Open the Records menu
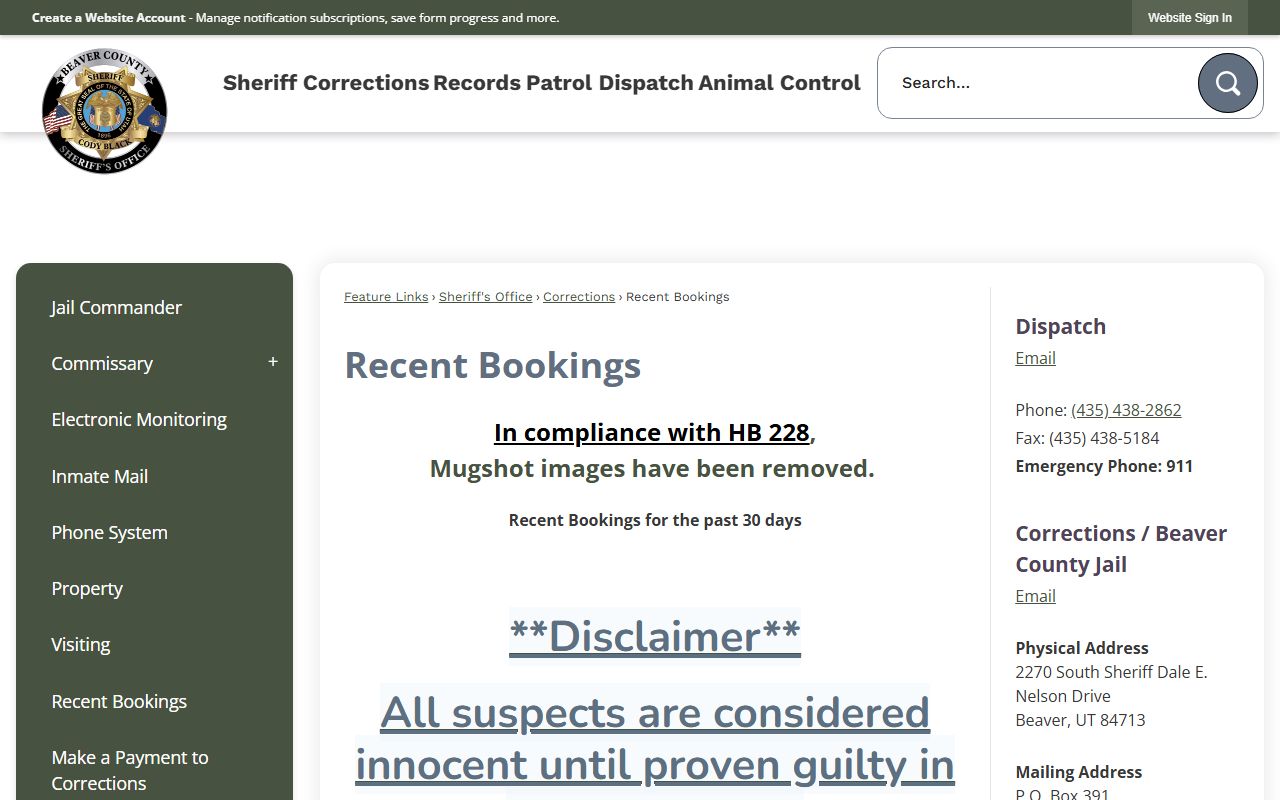The width and height of the screenshot is (1280, 800). (477, 83)
